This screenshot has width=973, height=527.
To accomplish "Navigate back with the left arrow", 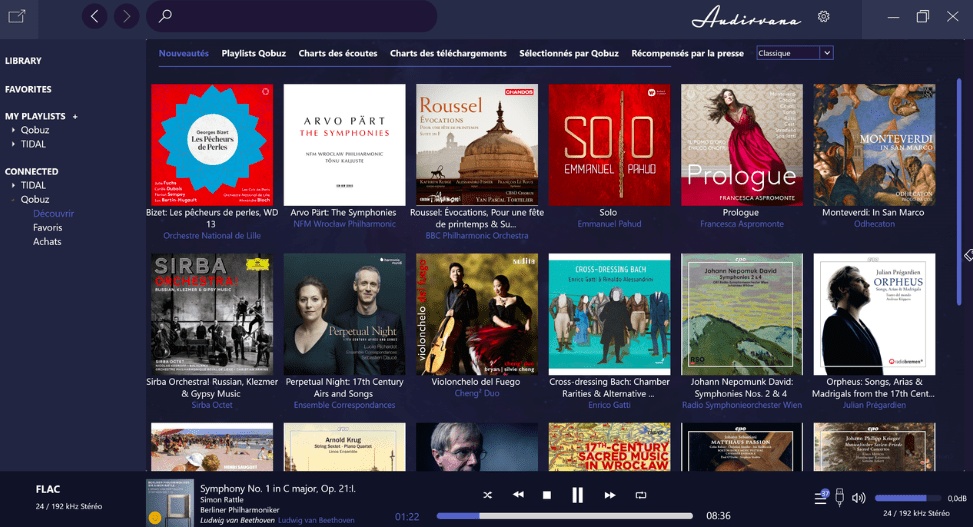I will point(95,16).
